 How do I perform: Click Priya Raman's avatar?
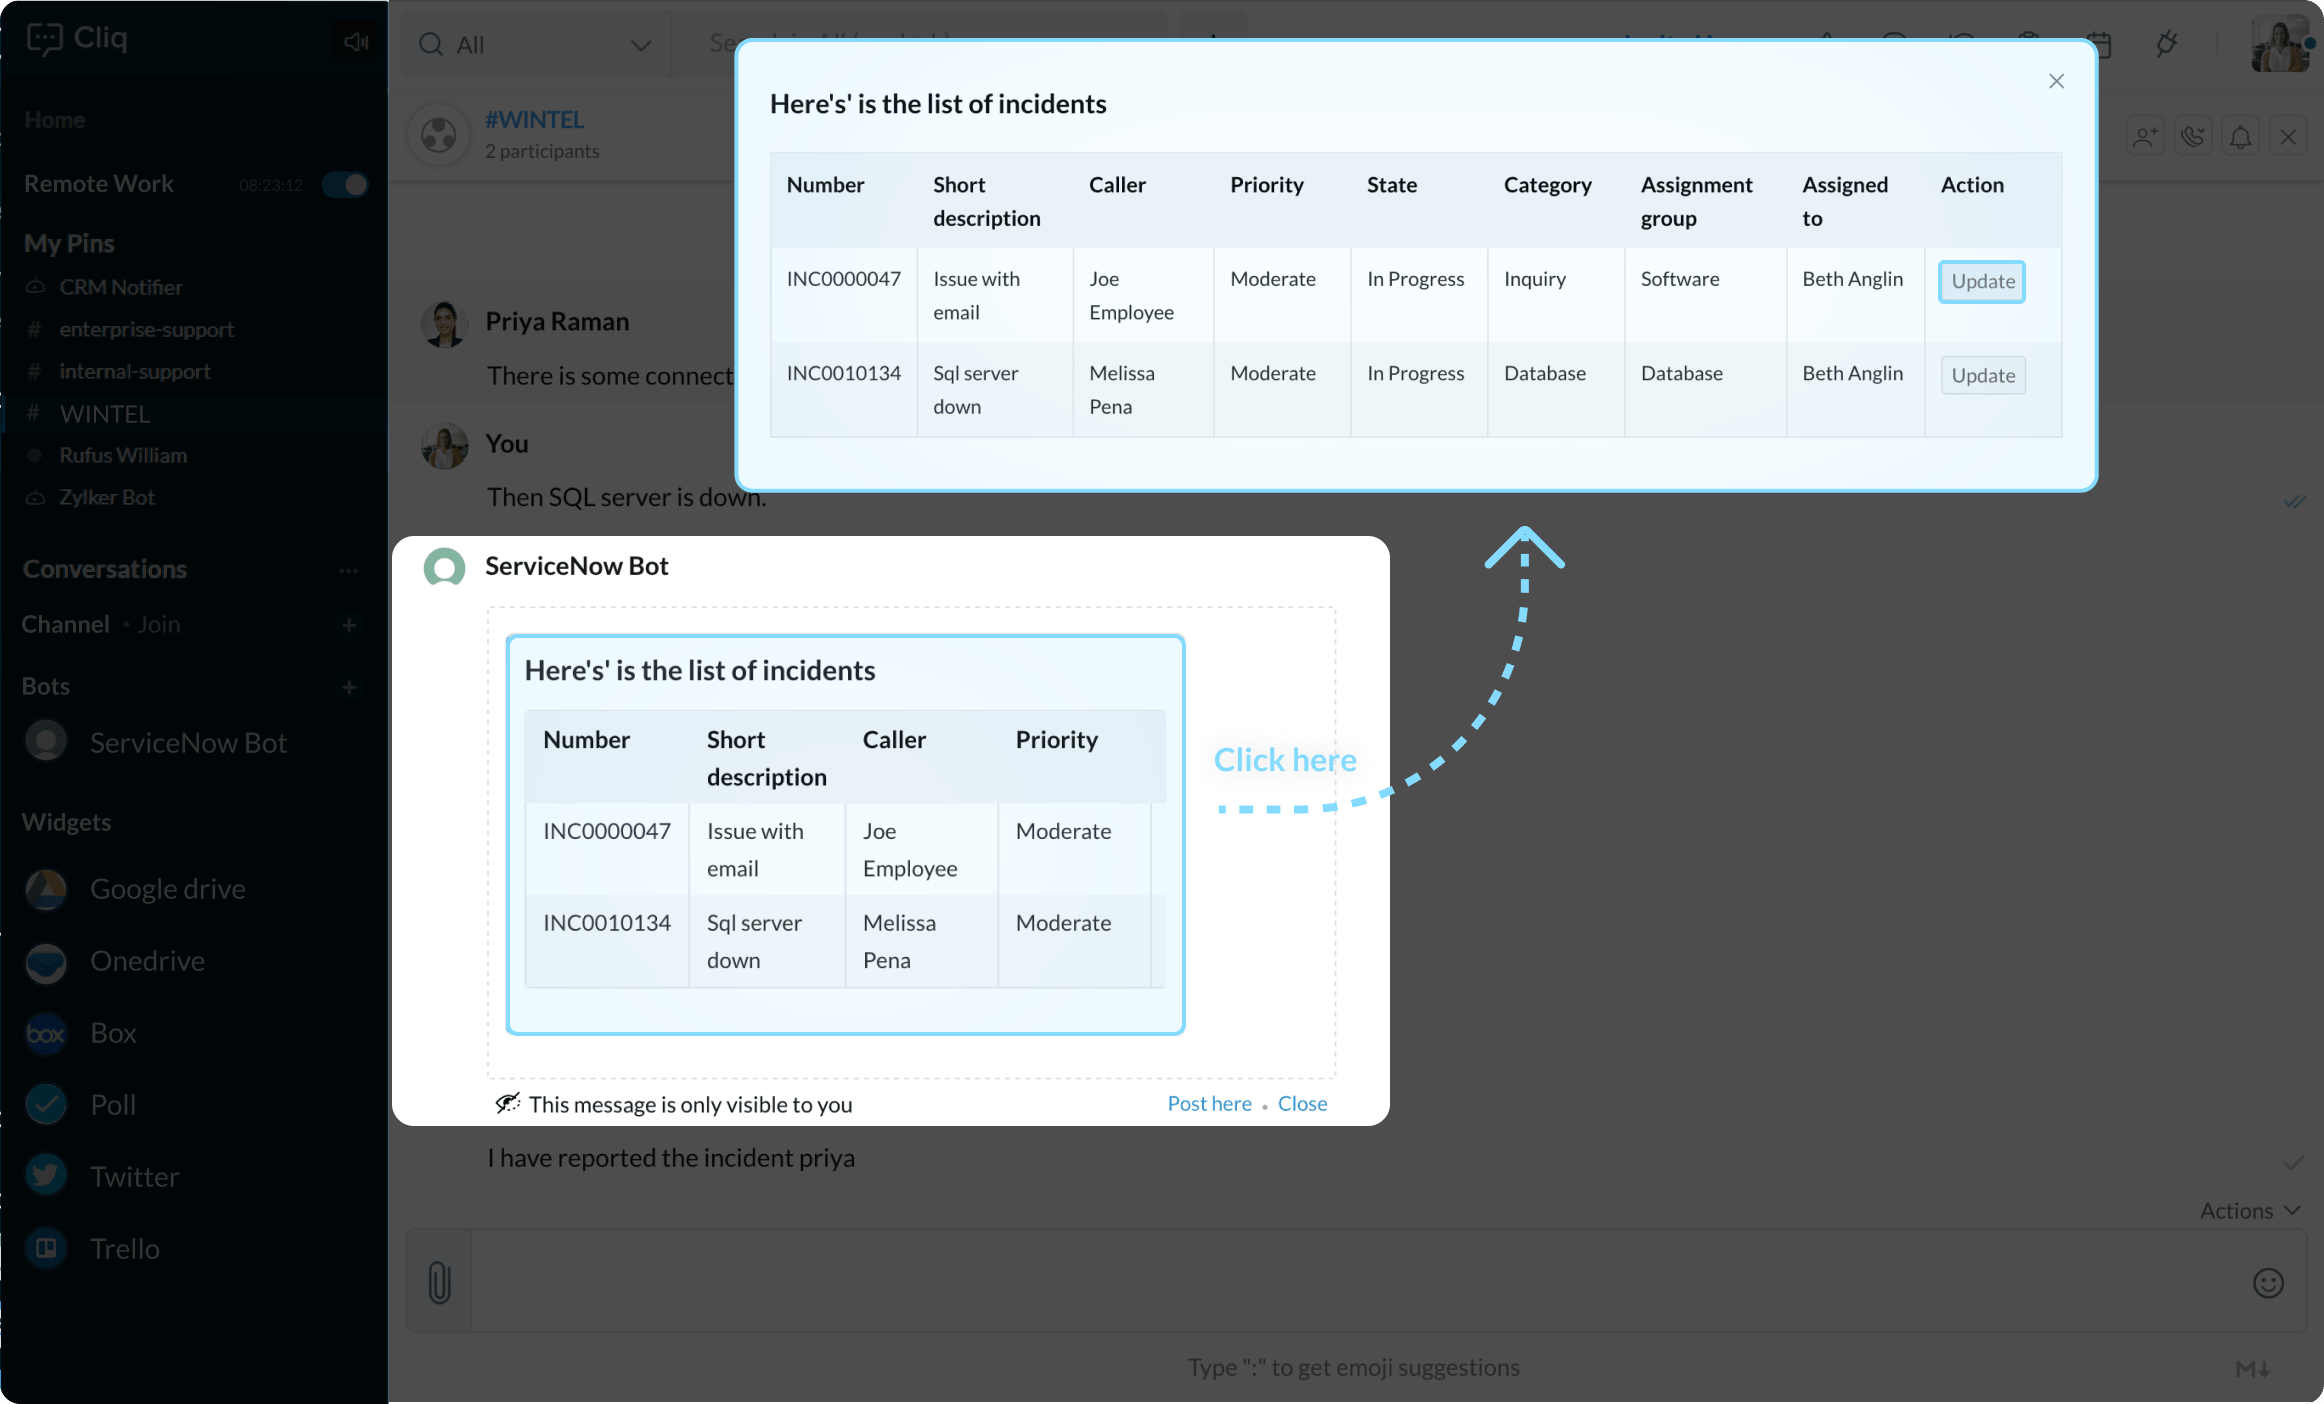click(444, 324)
